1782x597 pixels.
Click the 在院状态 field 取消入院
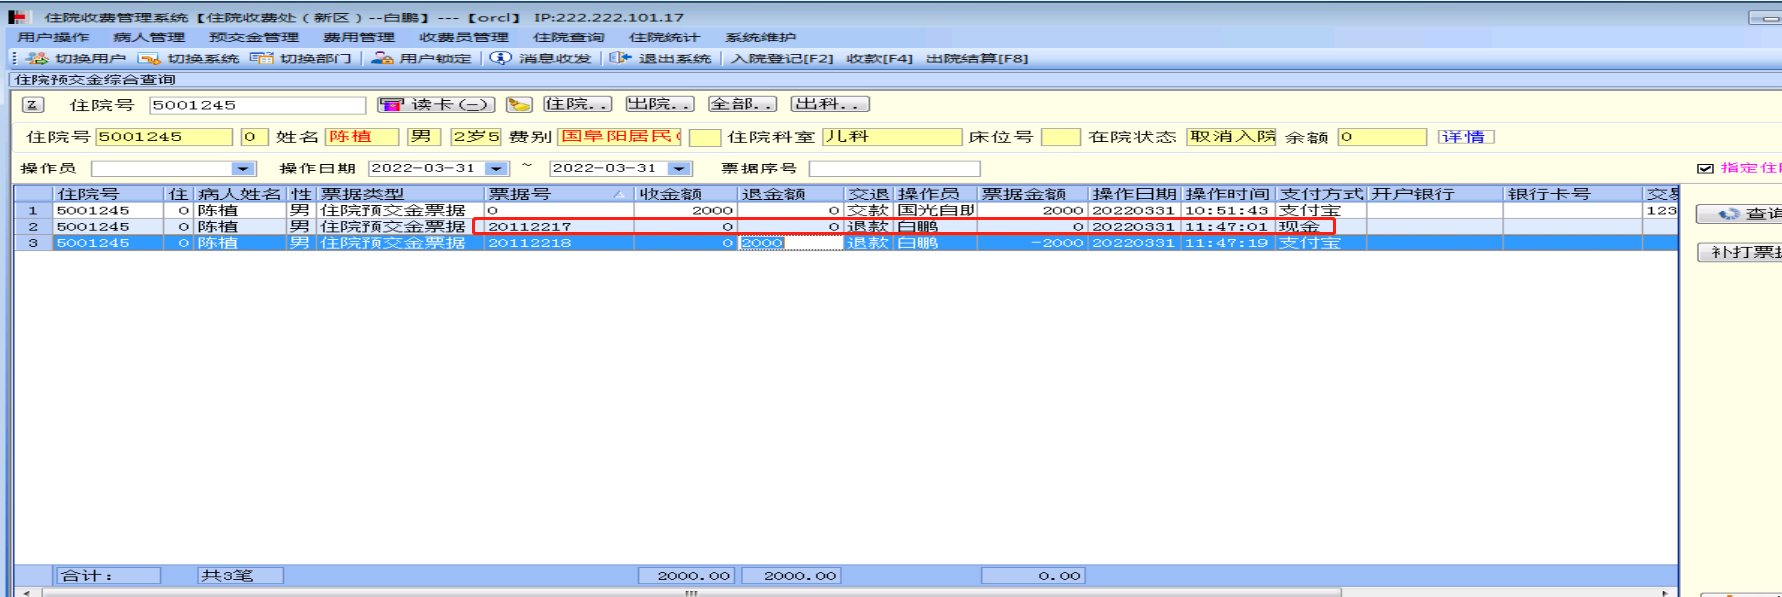1231,137
